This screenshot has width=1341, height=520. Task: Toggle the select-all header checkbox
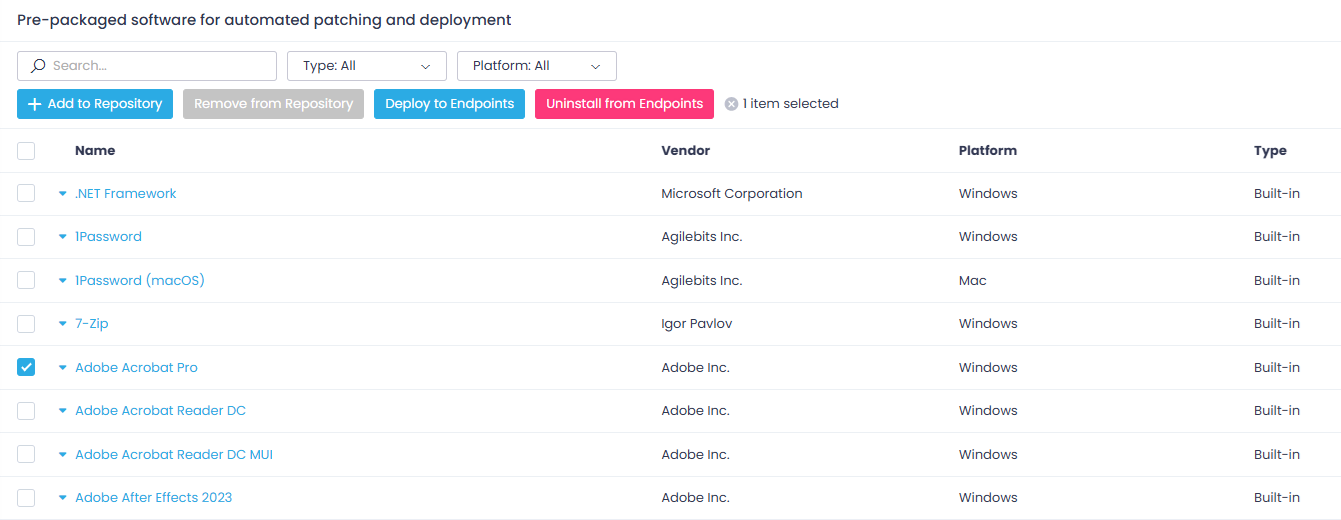[26, 151]
